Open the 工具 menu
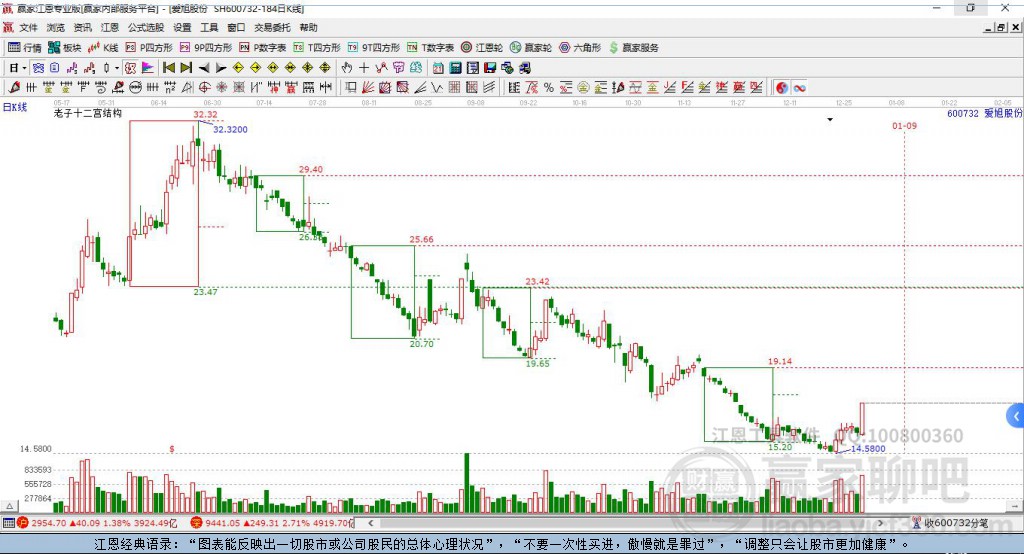This screenshot has height=554, width=1024. point(209,27)
